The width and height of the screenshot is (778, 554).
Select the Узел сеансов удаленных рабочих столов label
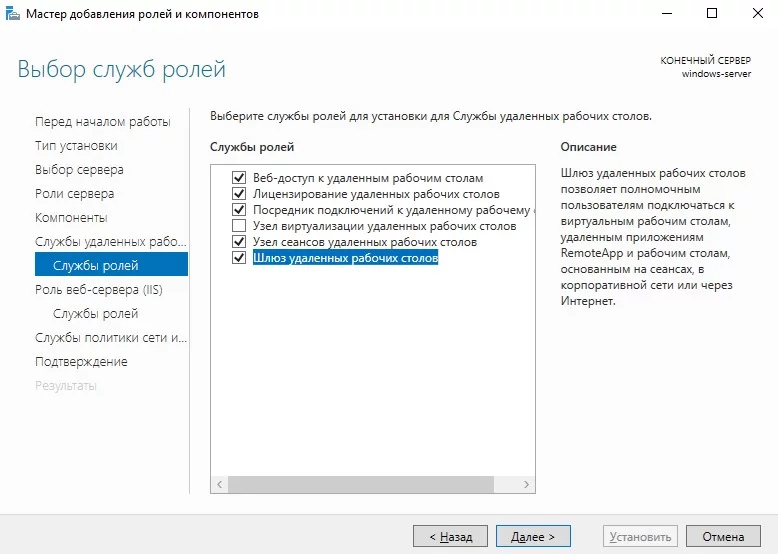point(365,242)
